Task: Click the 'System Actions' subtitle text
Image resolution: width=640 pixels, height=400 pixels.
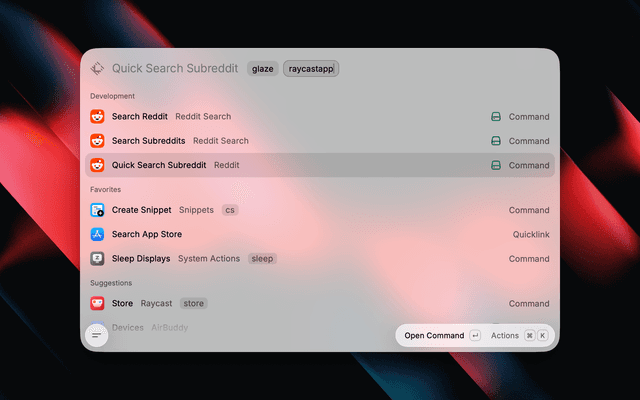Action: pos(209,258)
